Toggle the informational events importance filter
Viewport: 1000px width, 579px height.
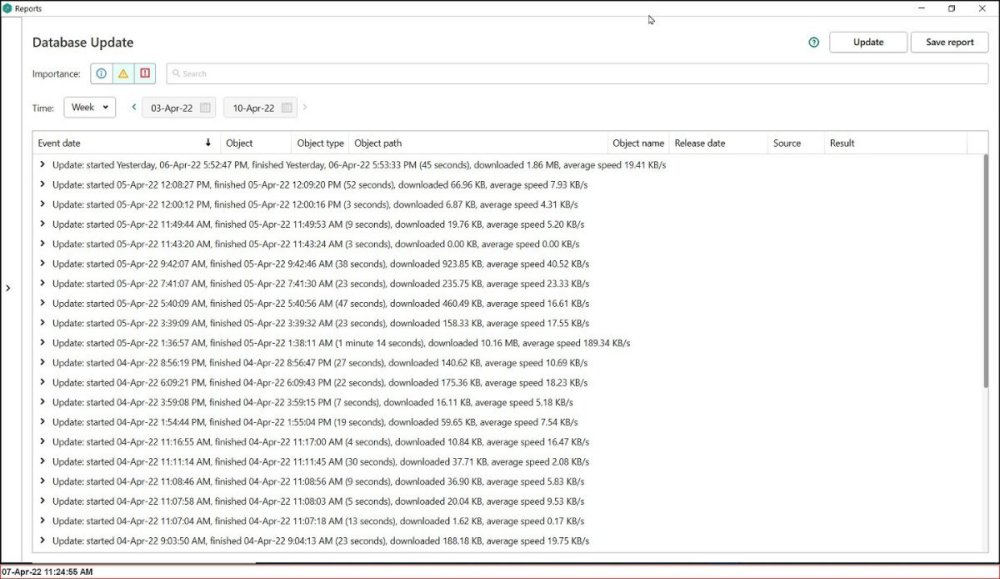101,73
